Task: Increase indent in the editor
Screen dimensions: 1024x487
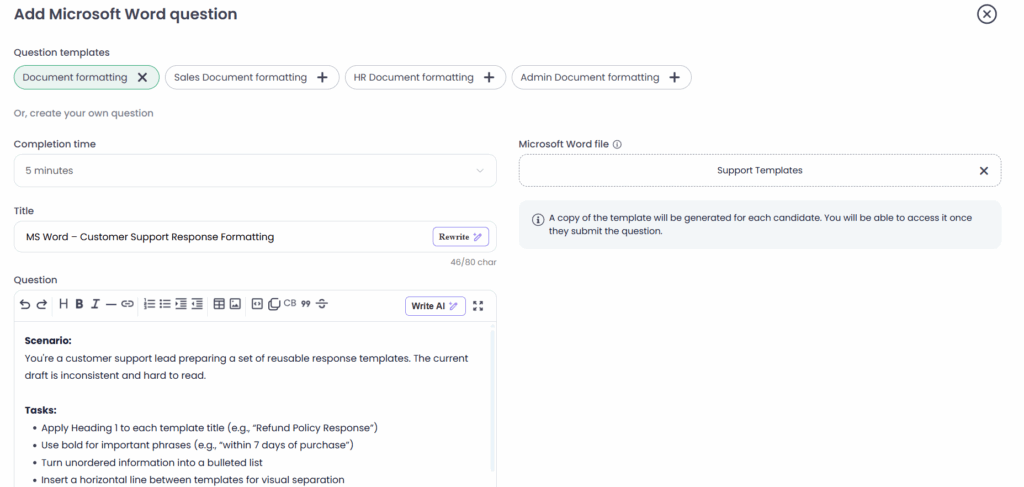Action: pos(181,304)
